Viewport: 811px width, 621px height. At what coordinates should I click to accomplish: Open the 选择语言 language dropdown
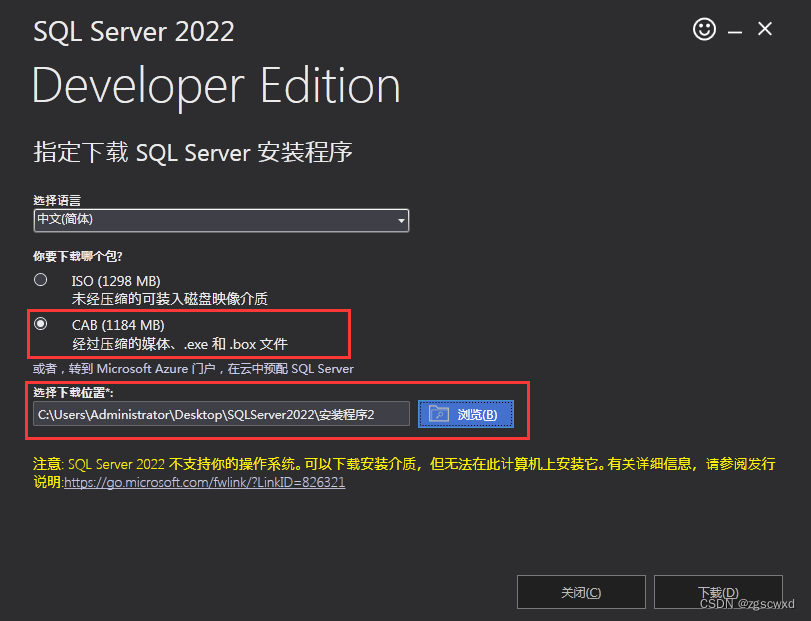tap(221, 220)
